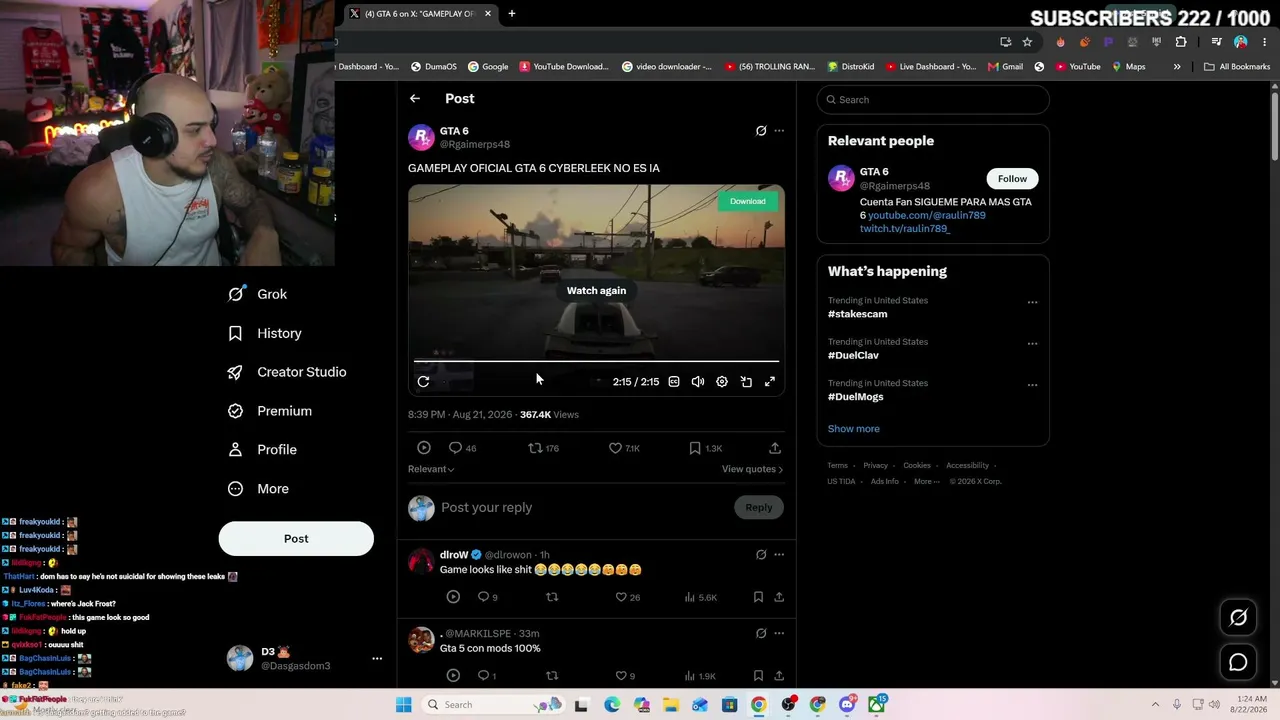Follow GTA 6 in Relevant people
Image resolution: width=1280 pixels, height=720 pixels.
pyautogui.click(x=1012, y=179)
